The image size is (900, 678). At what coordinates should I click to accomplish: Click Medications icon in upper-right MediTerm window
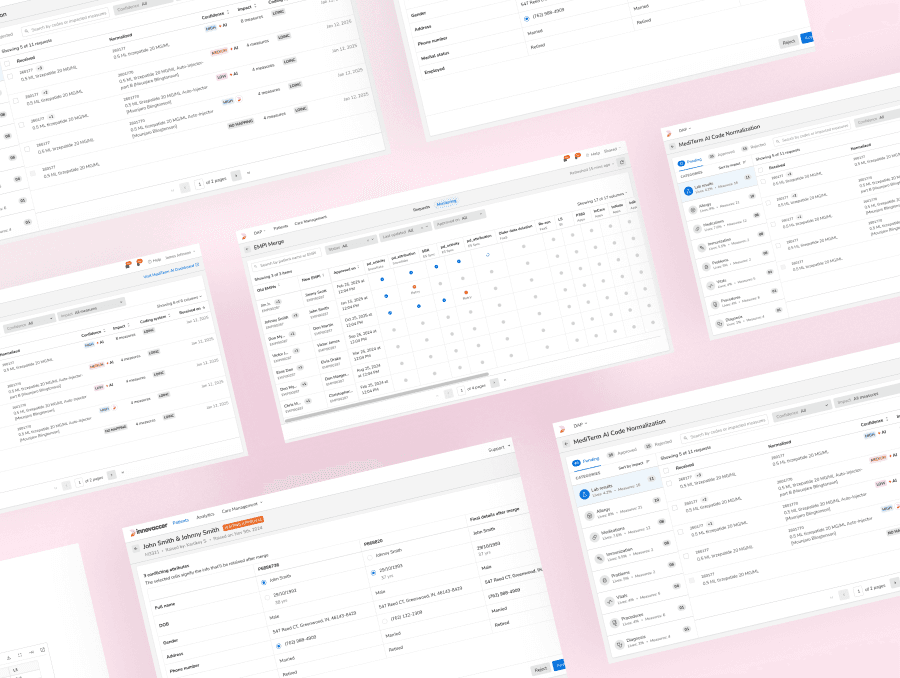[x=697, y=228]
